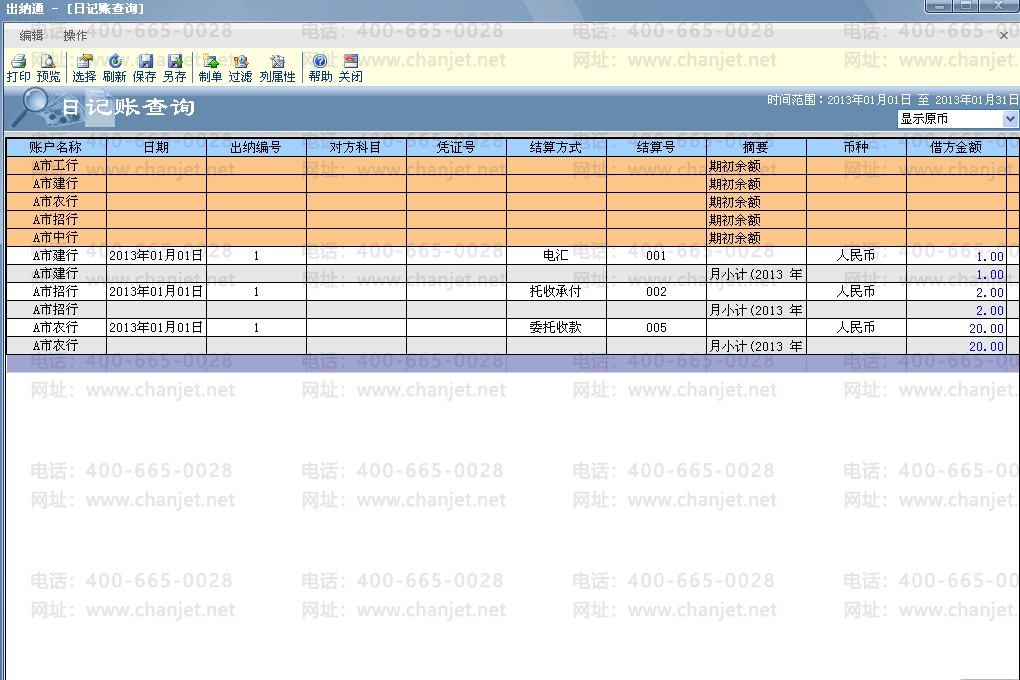The height and width of the screenshot is (680, 1020).
Task: Select the 电汇 settlement row cell
Action: coord(556,255)
